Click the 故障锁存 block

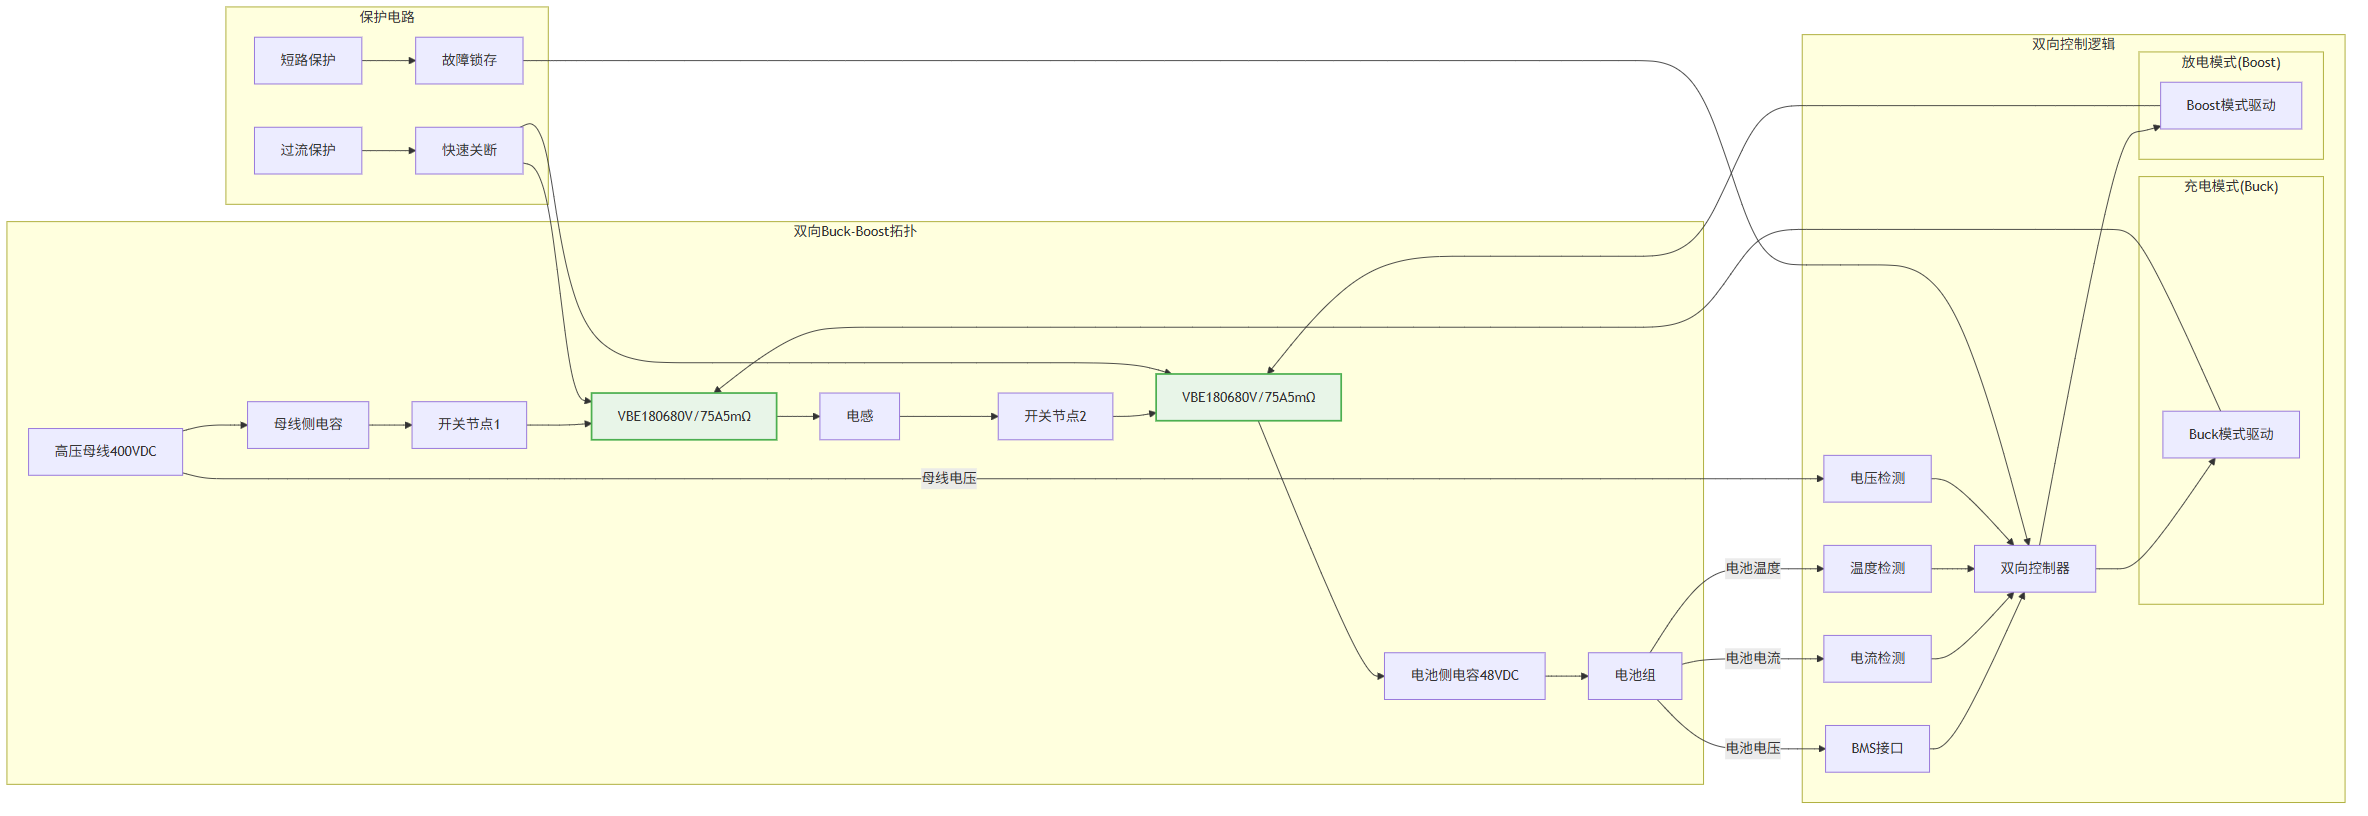469,61
